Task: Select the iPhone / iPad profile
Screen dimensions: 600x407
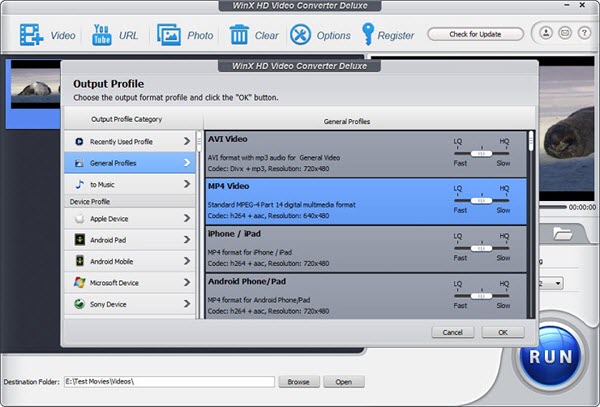Action: click(x=366, y=249)
